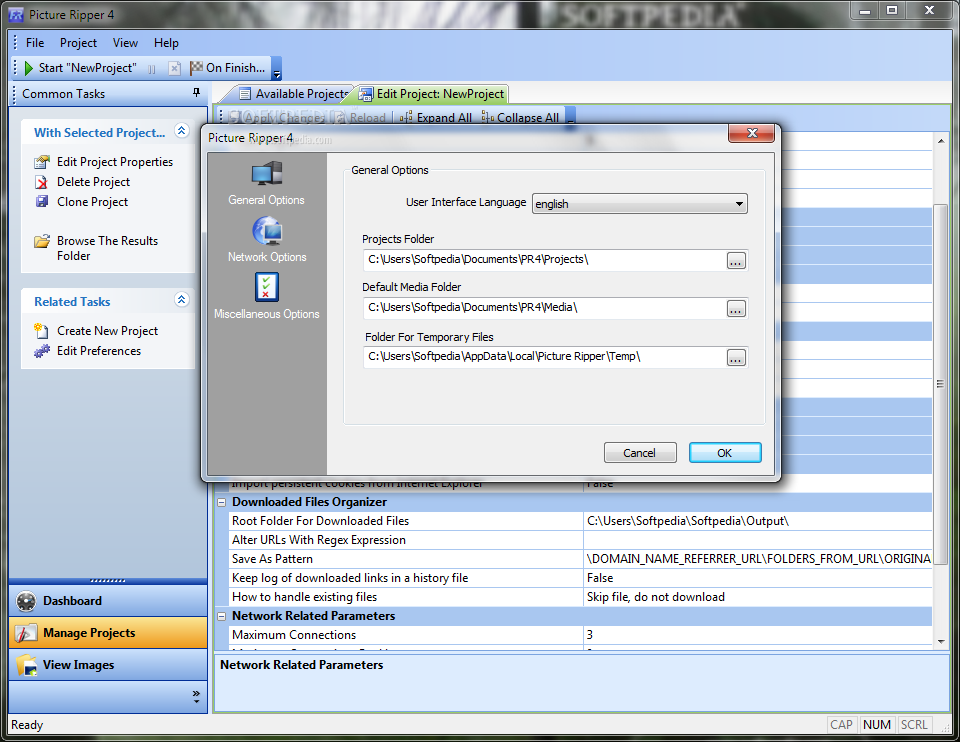Click Cancel in options dialog
960x742 pixels.
pyautogui.click(x=640, y=453)
